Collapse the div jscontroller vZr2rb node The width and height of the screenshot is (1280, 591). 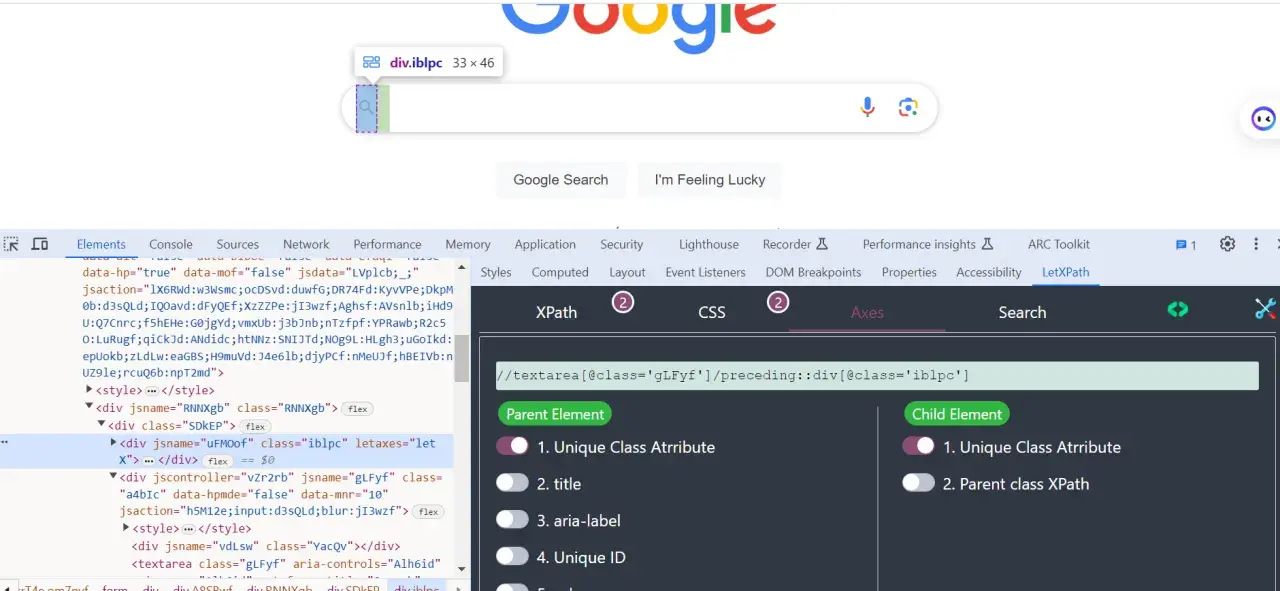pos(114,477)
